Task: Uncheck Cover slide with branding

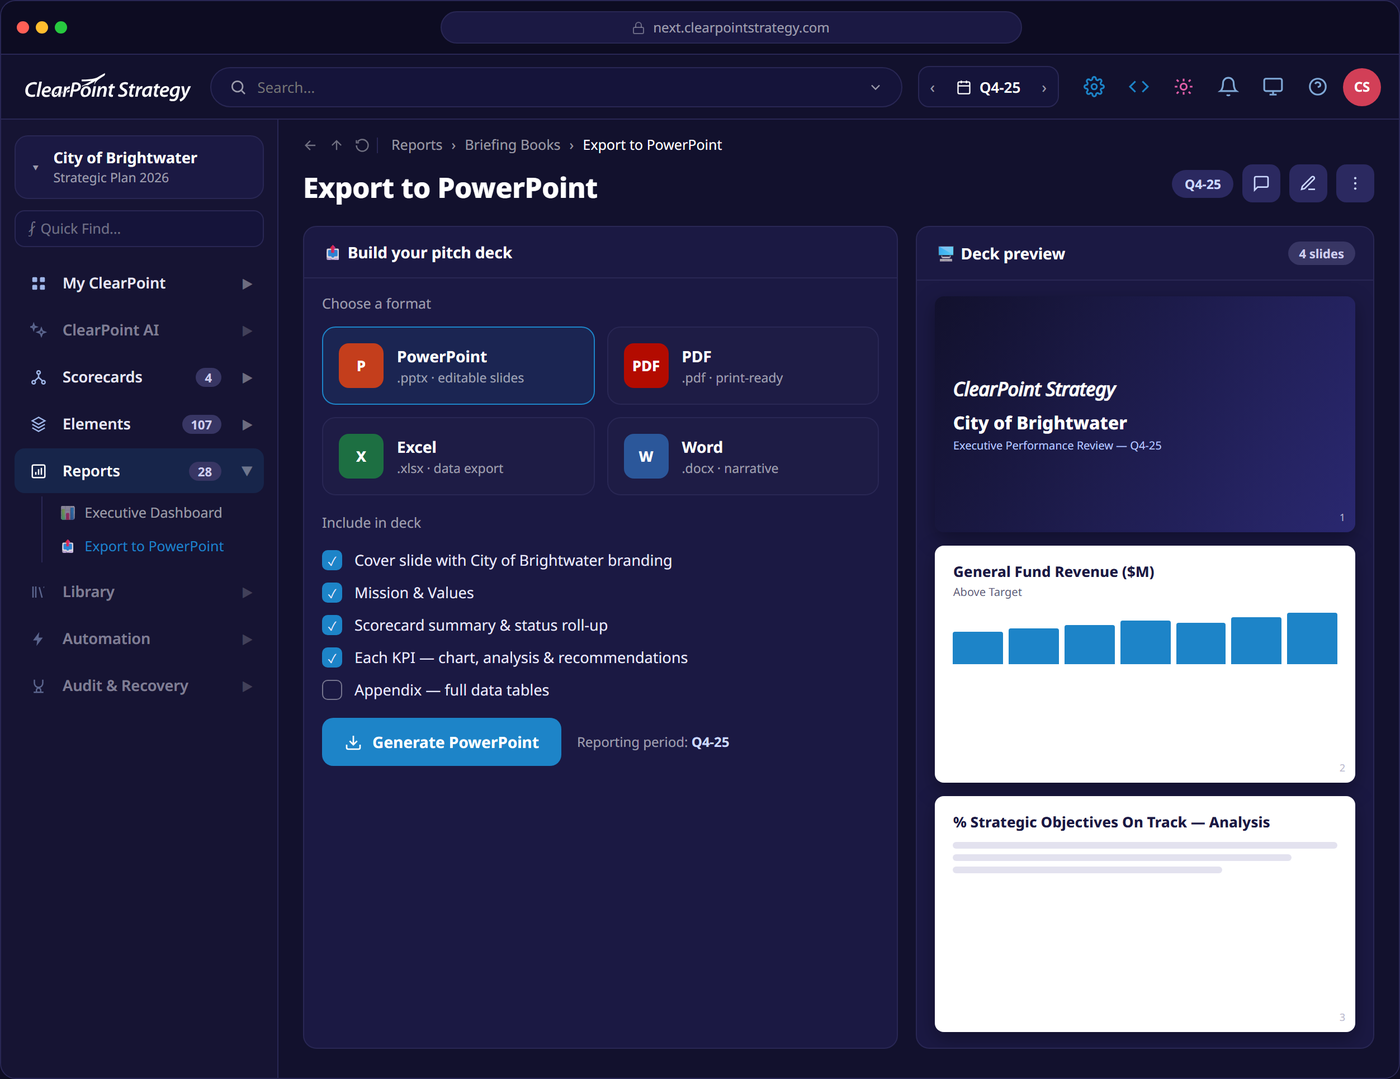Action: coord(332,561)
